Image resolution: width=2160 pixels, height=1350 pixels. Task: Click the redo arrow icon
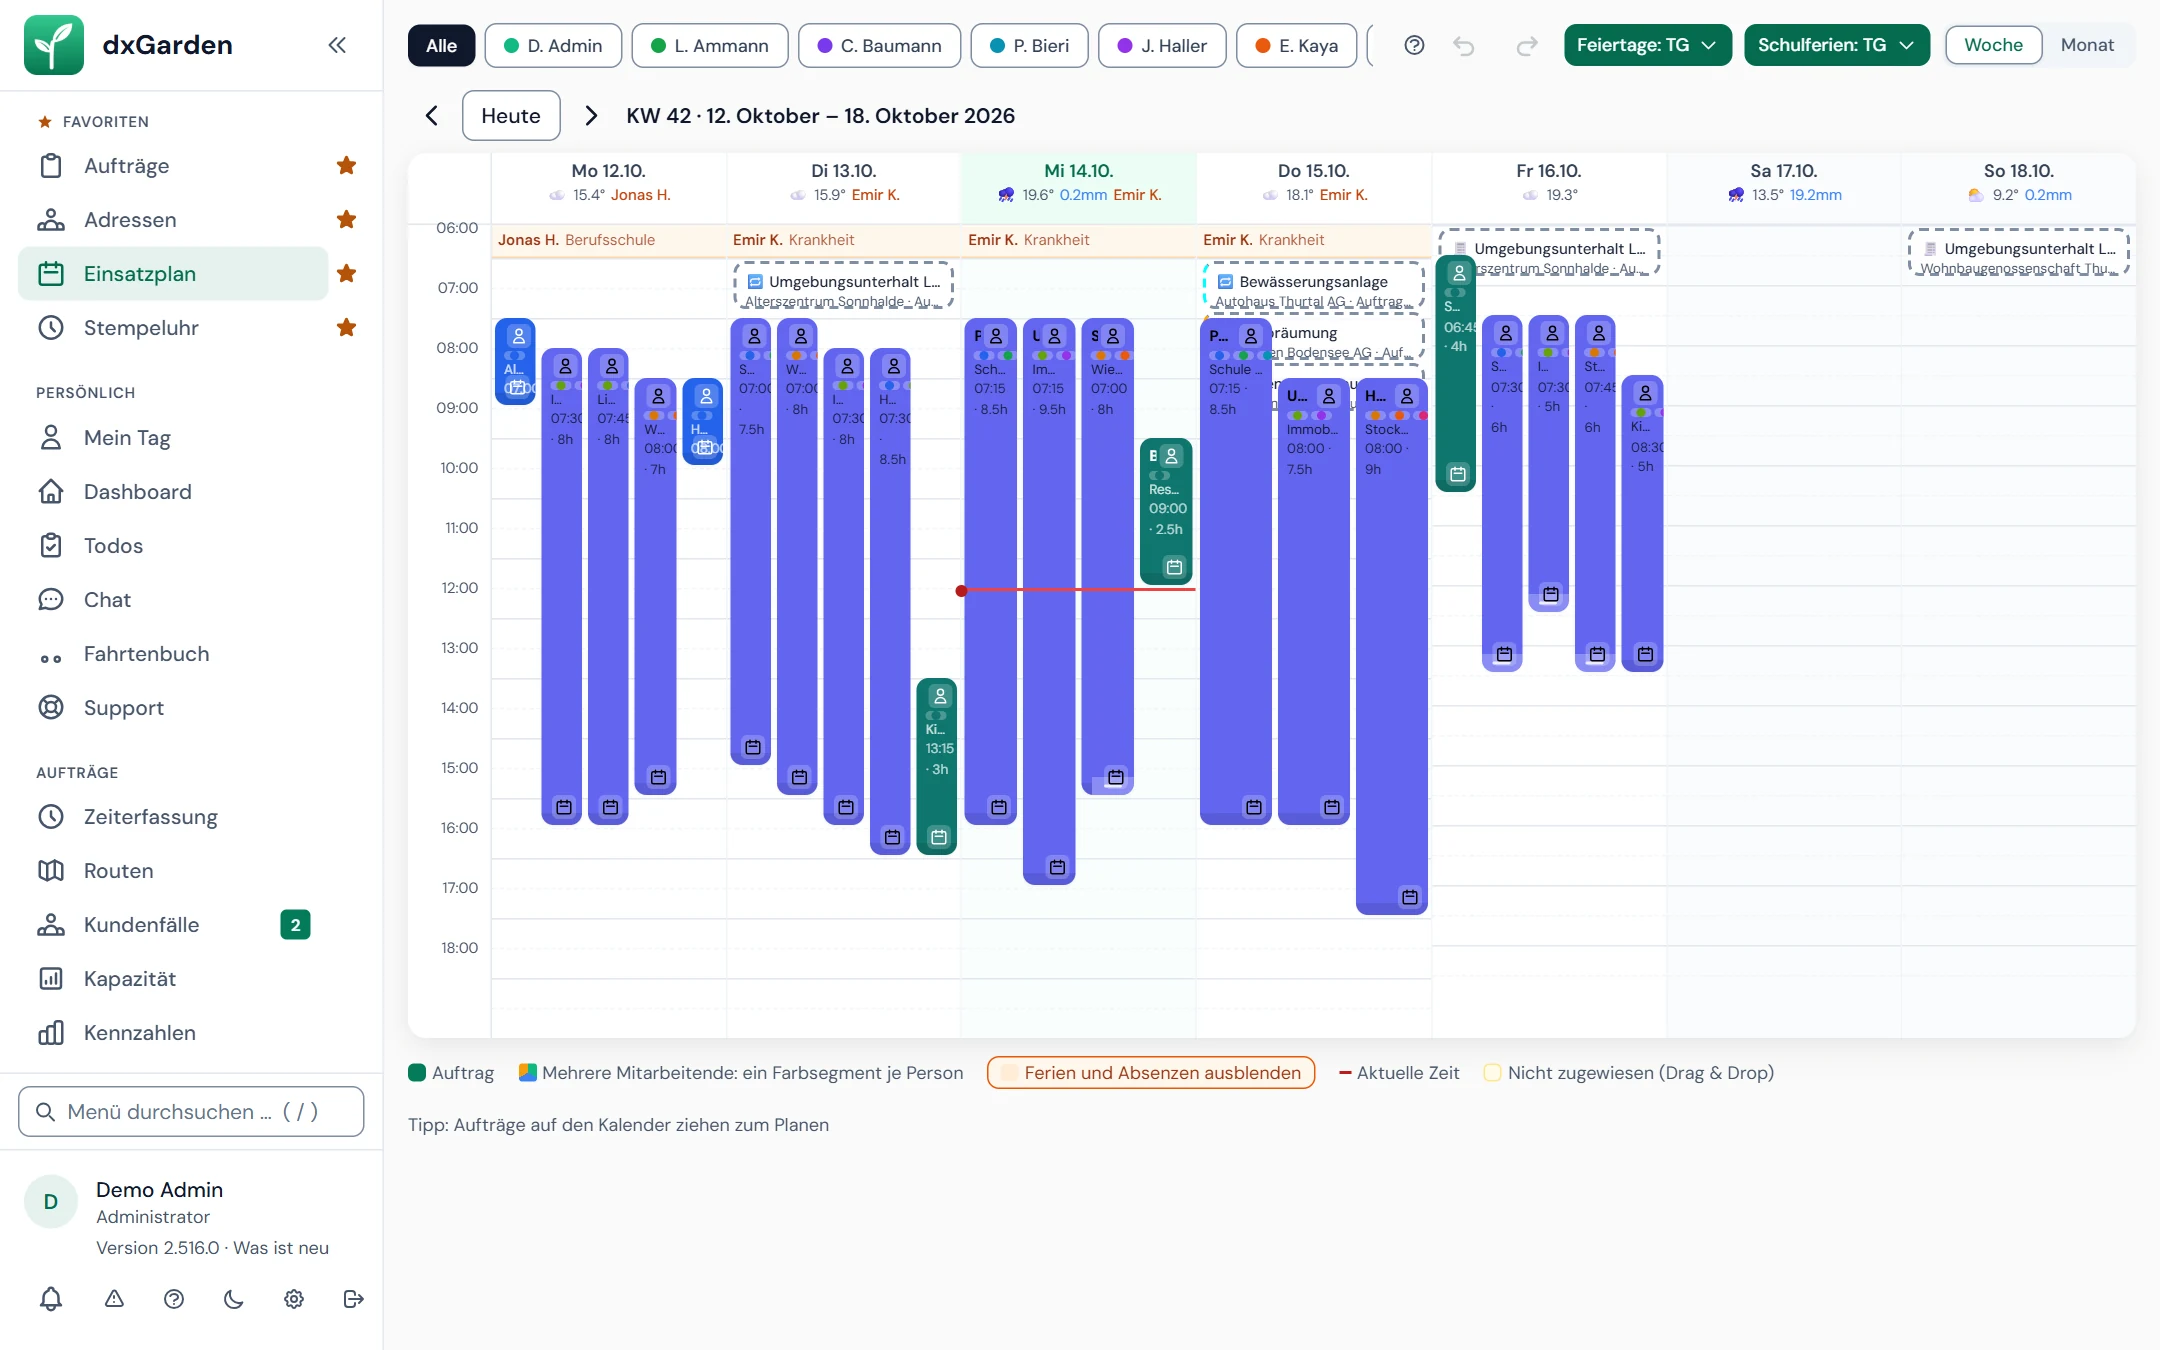click(x=1526, y=45)
